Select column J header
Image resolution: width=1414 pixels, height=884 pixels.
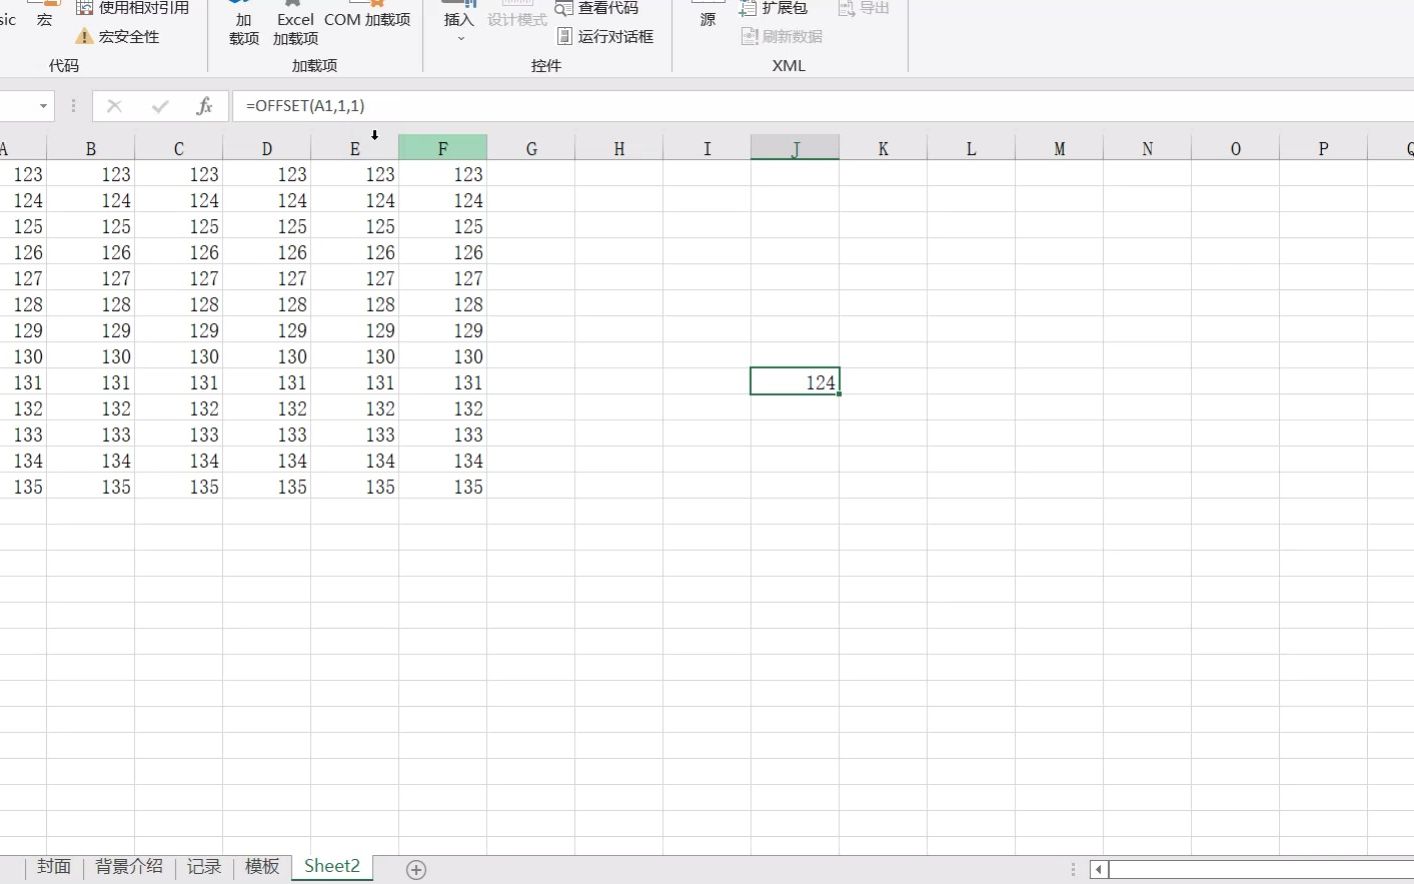point(795,148)
